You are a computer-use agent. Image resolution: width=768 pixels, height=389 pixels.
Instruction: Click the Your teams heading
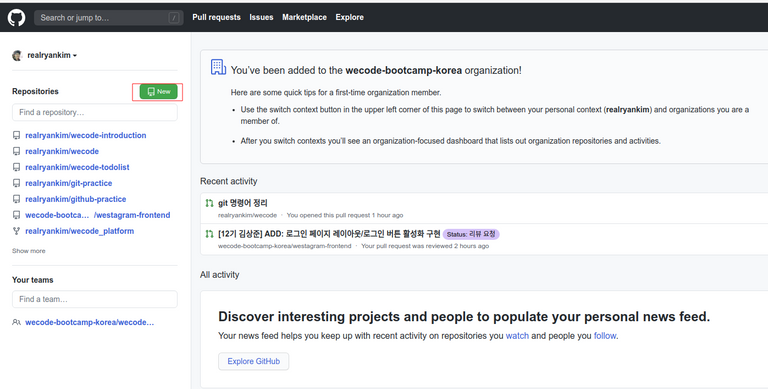33,280
